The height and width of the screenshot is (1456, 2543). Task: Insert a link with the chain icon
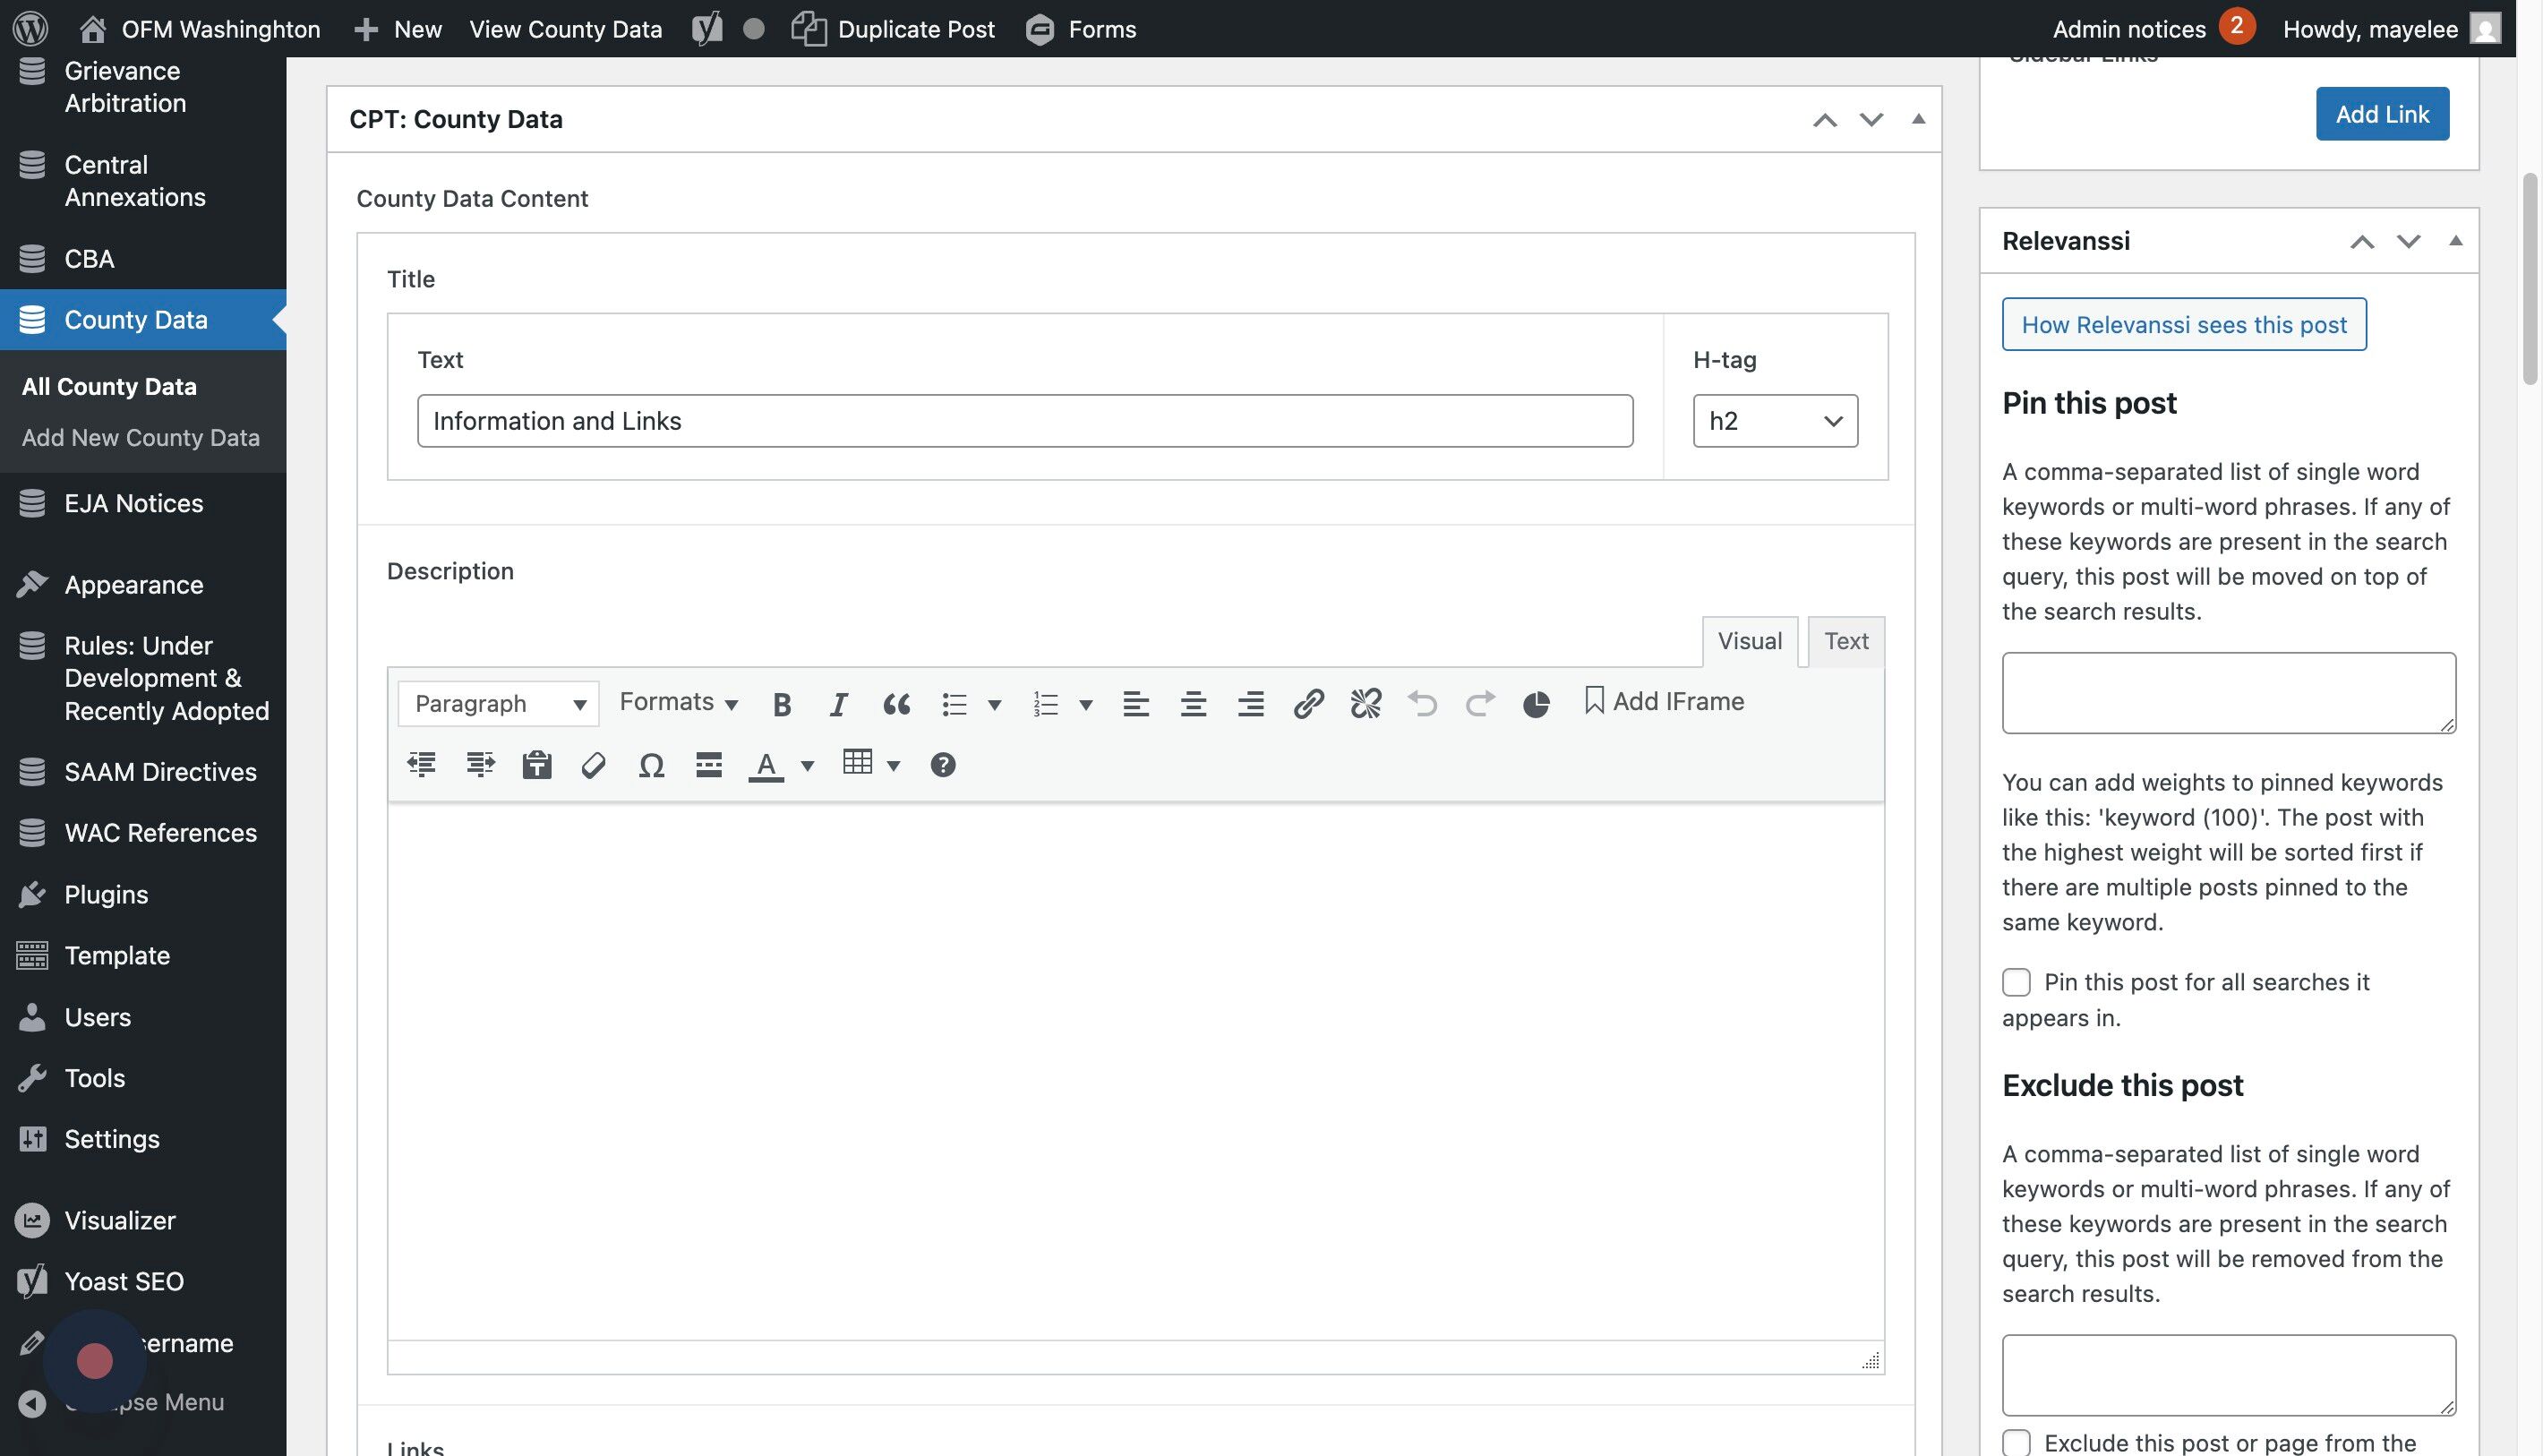(1308, 704)
